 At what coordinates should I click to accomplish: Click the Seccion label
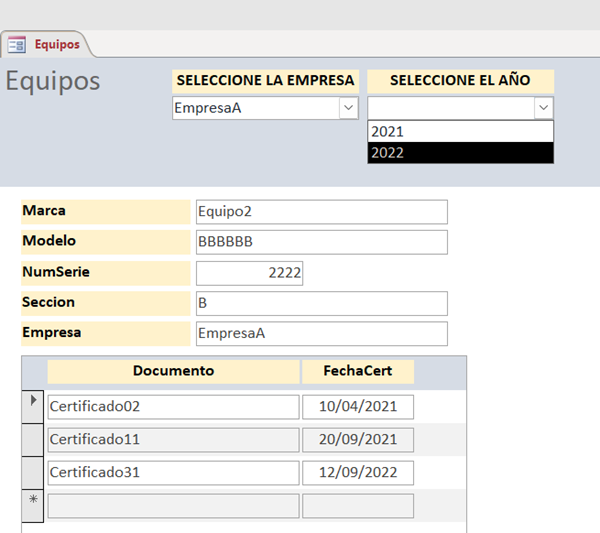click(x=106, y=303)
